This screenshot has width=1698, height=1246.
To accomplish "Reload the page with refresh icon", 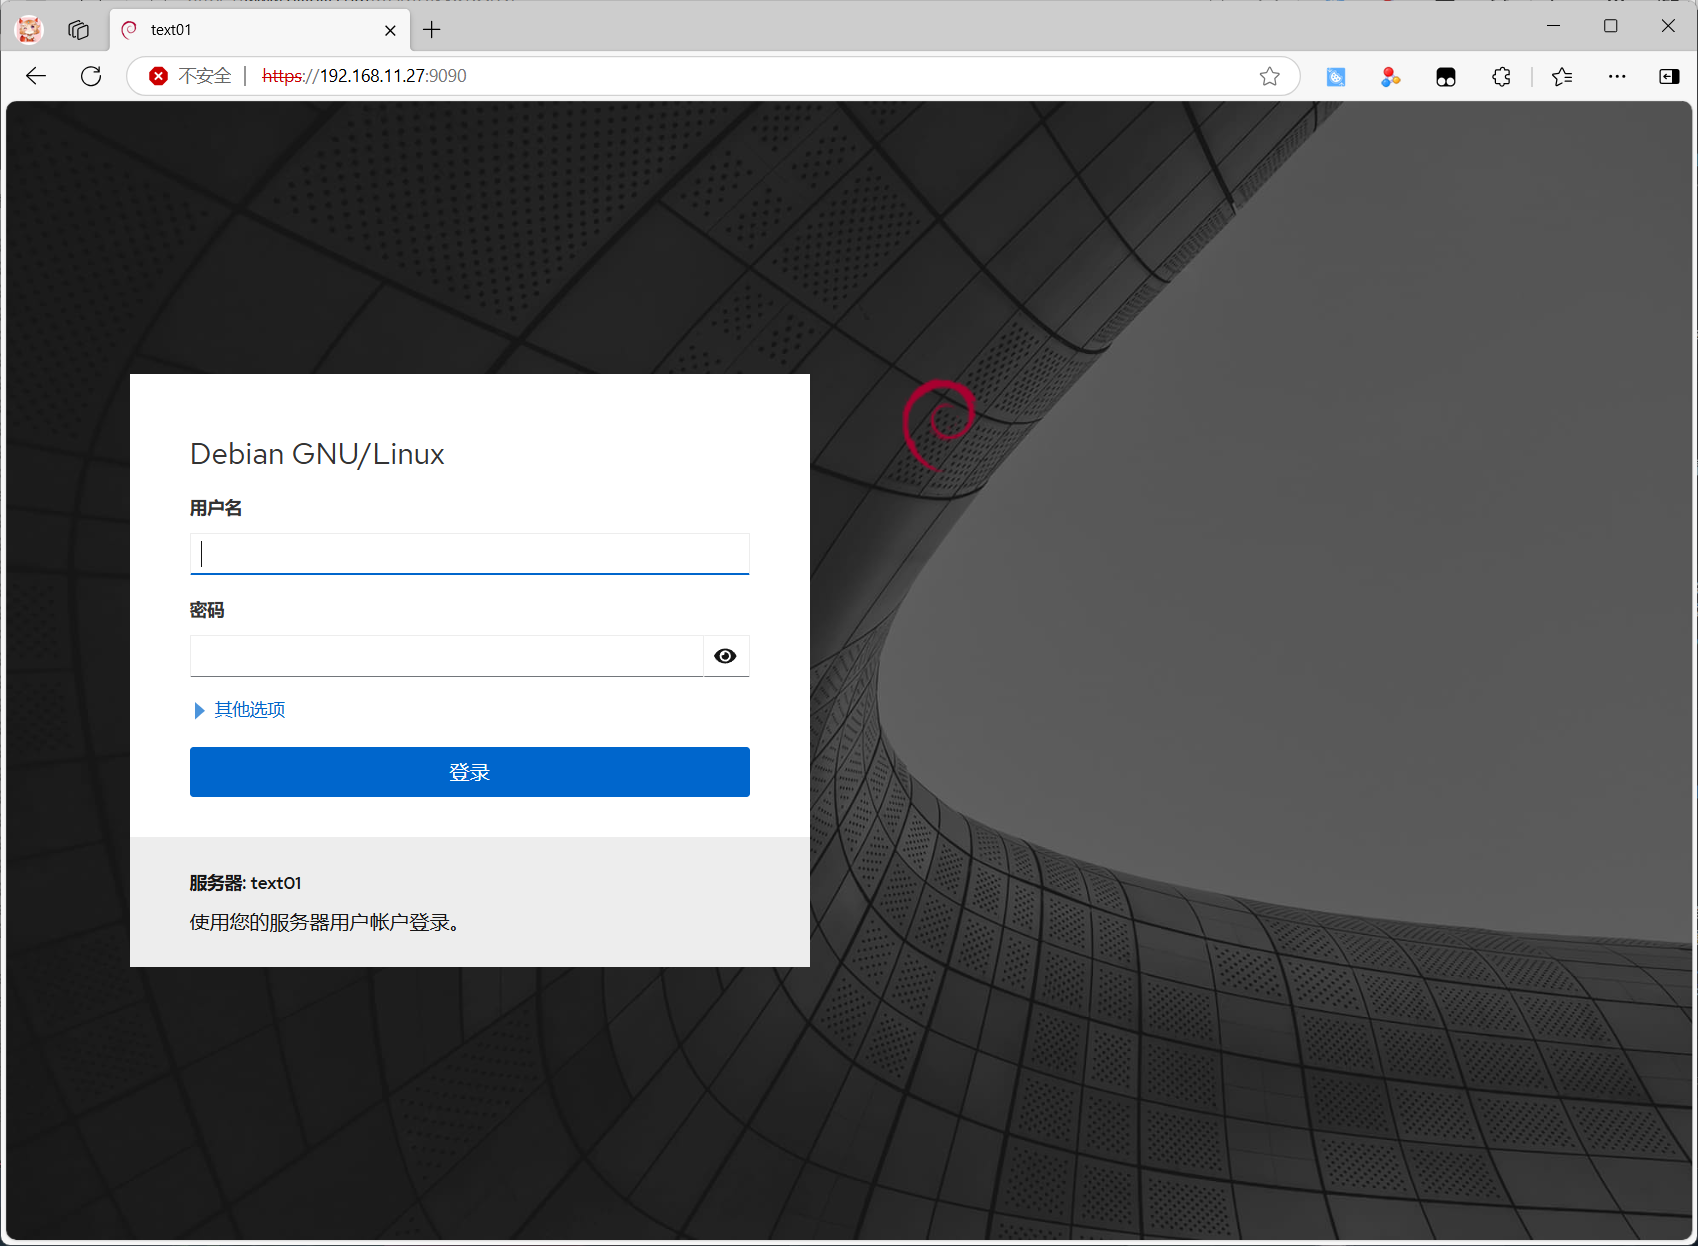I will tap(91, 76).
